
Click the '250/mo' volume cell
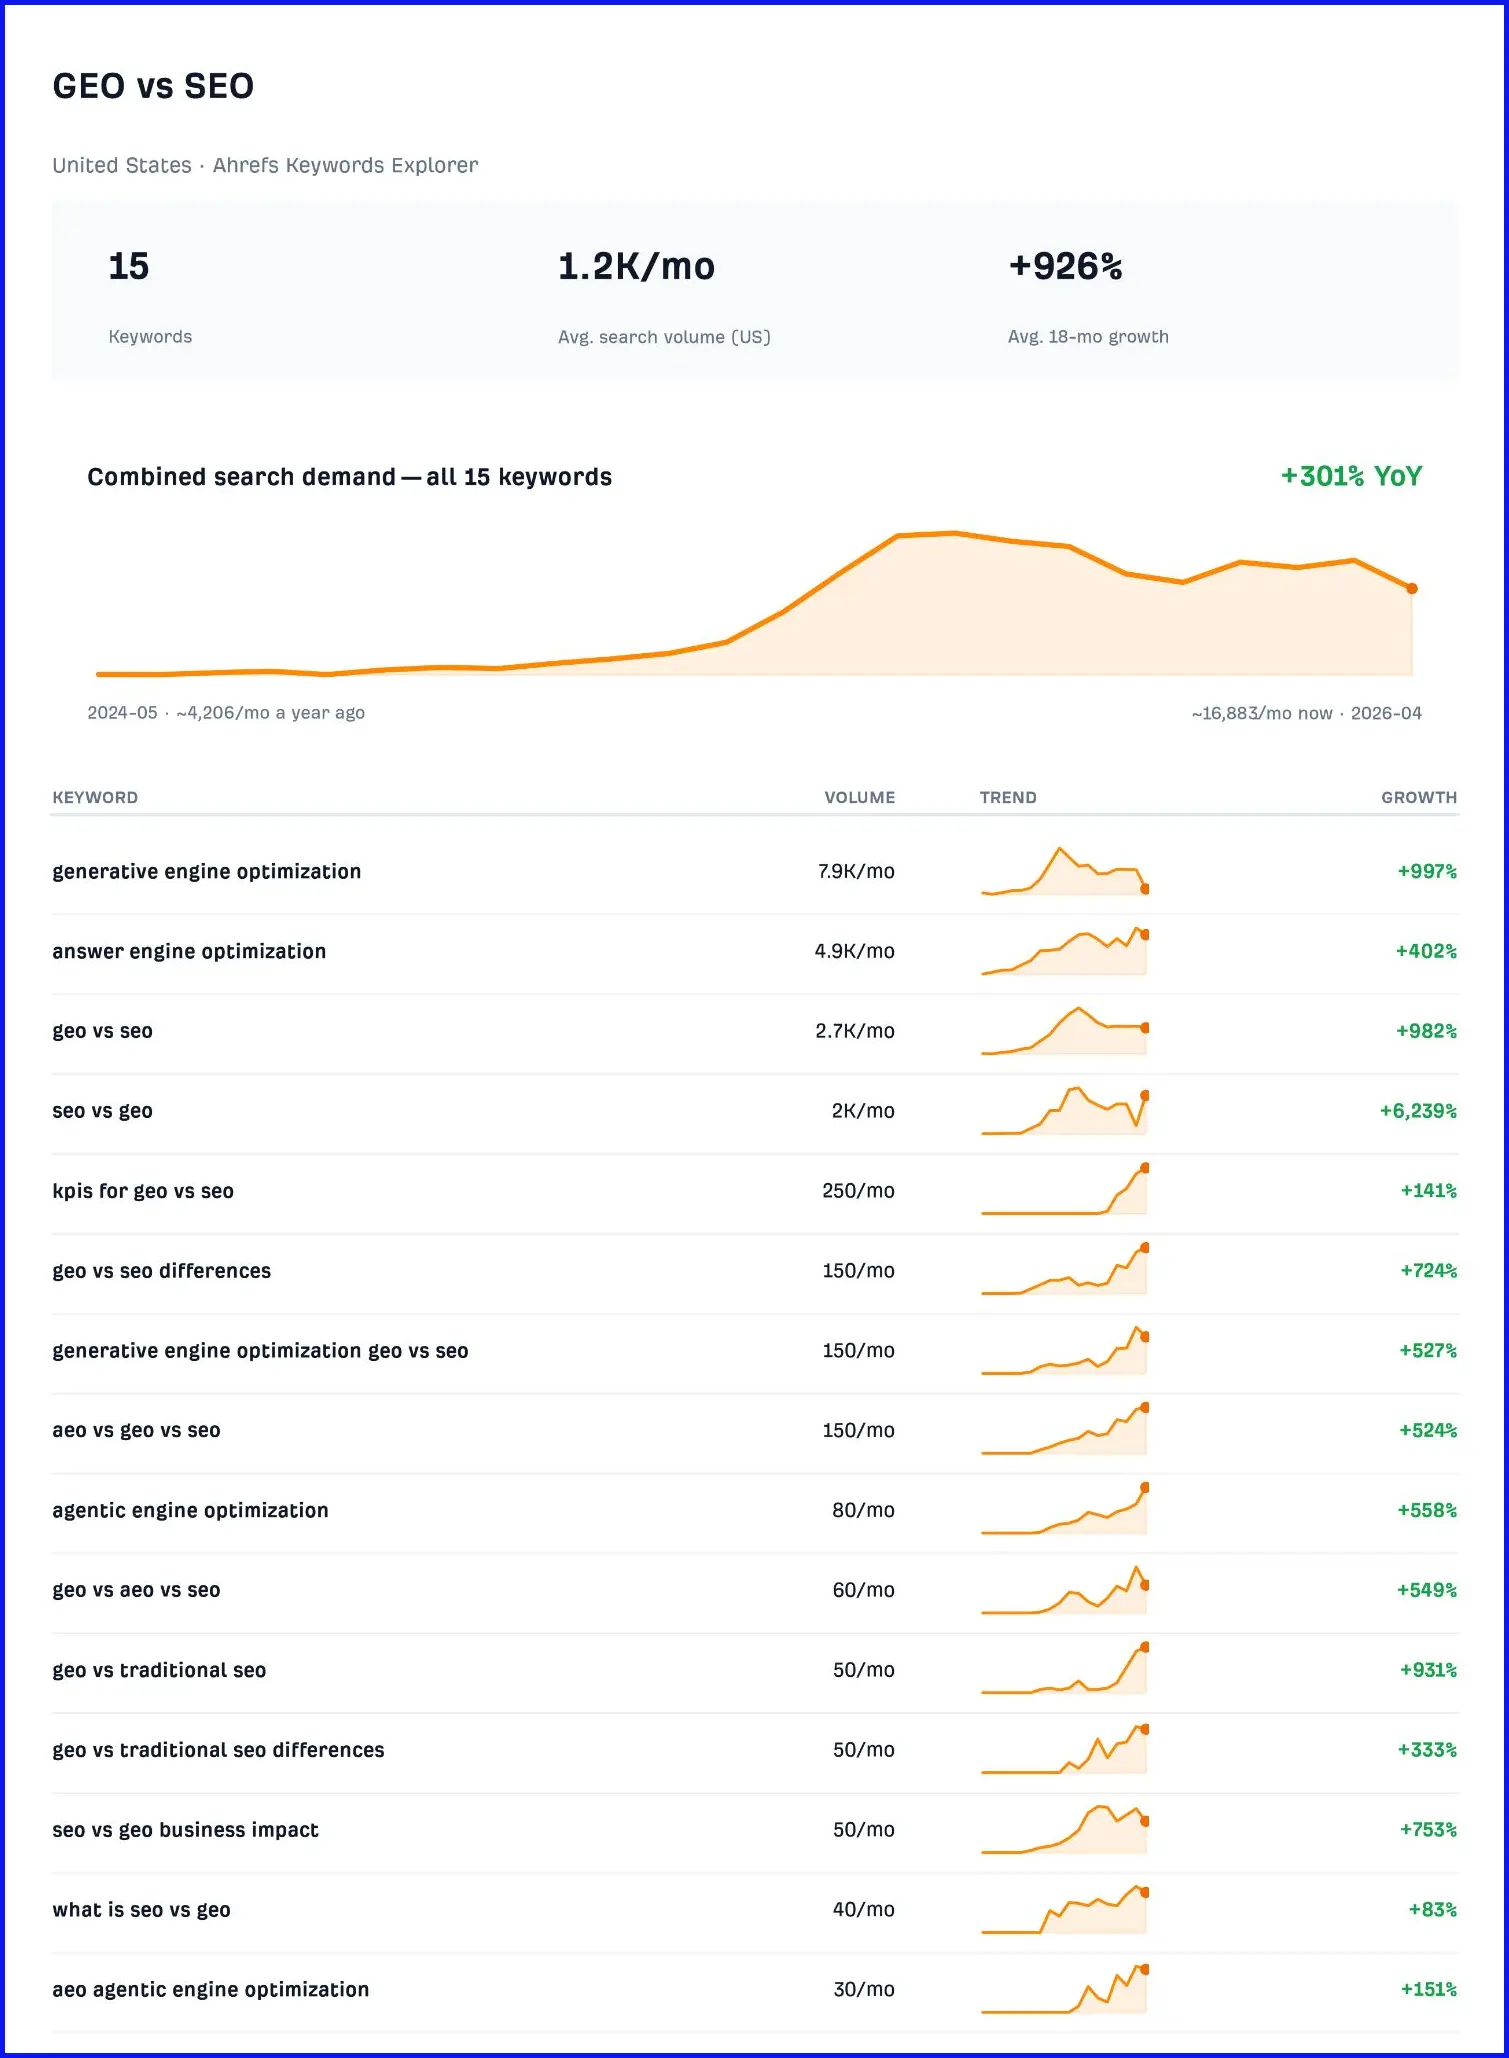pyautogui.click(x=858, y=1191)
